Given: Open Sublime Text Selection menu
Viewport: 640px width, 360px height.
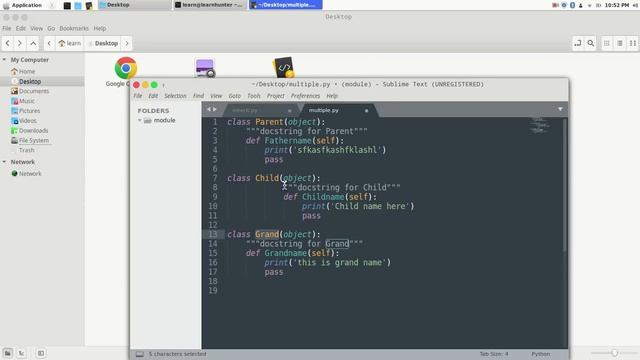Looking at the screenshot, I should coord(175,96).
